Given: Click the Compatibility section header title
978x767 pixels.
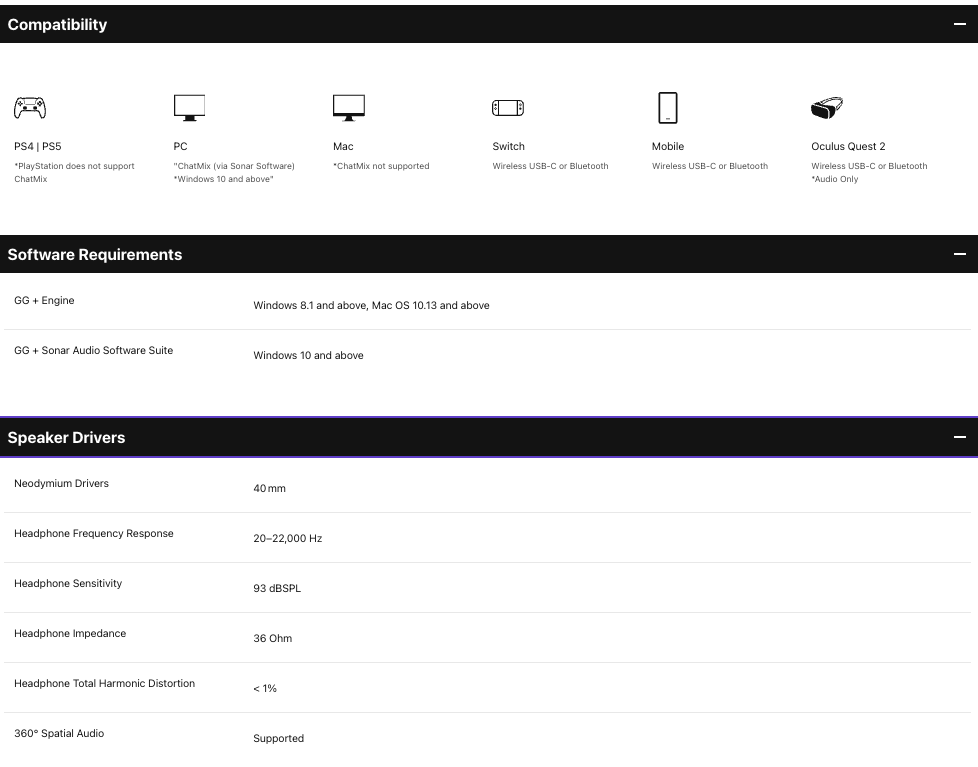Looking at the screenshot, I should click(57, 25).
